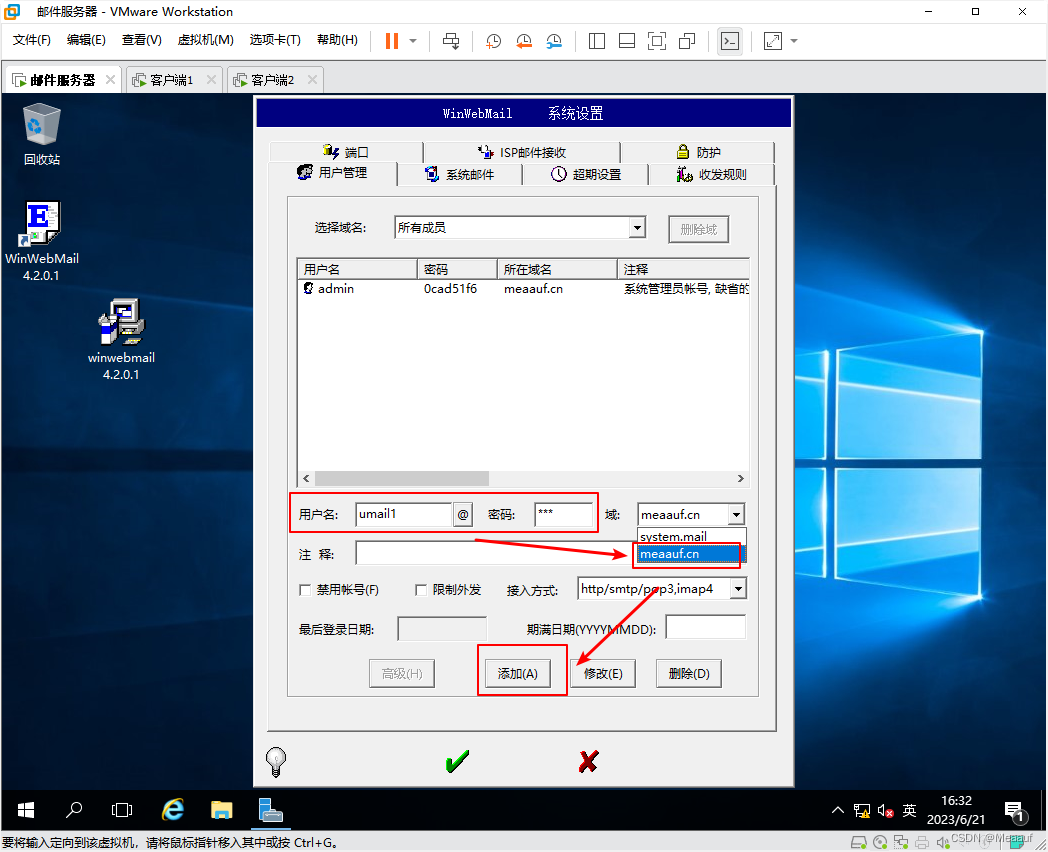
Task: Open the 查看(V) menu
Action: click(142, 40)
